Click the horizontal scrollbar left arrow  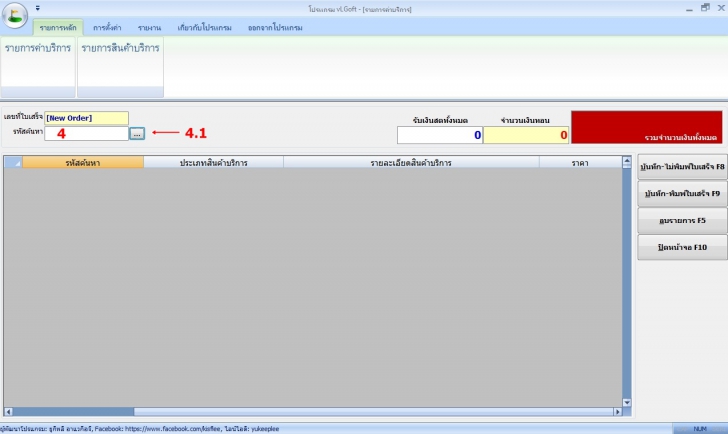click(x=8, y=412)
